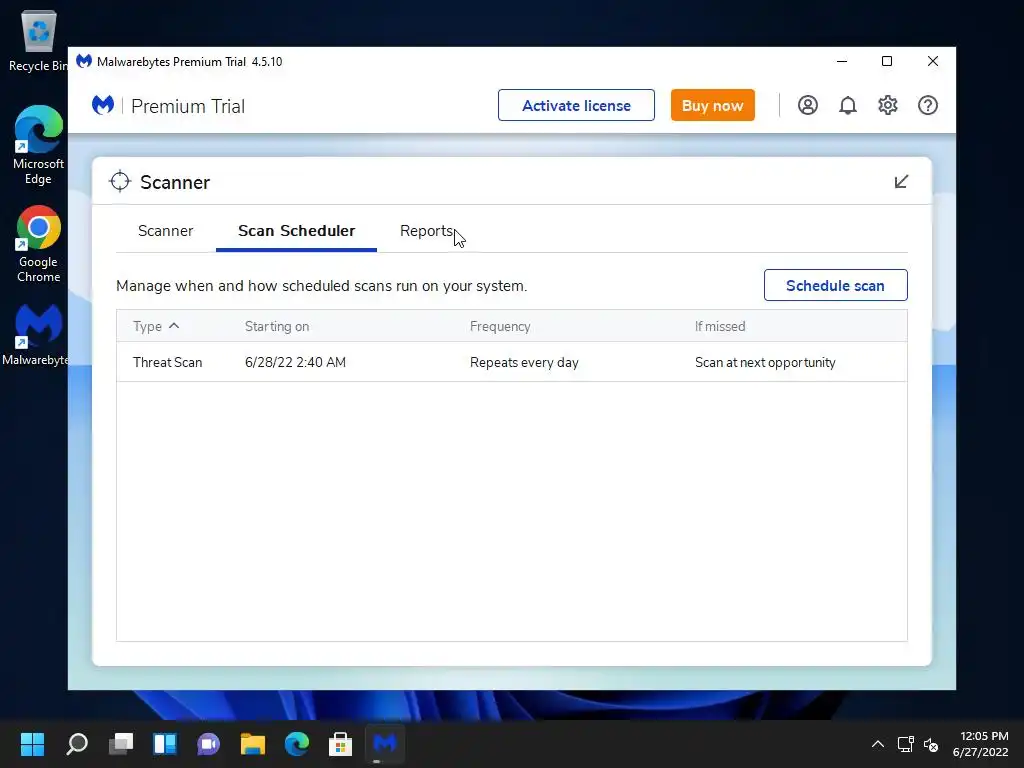Viewport: 1024px width, 768px height.
Task: Close the Malwarebytes window
Action: 933,61
